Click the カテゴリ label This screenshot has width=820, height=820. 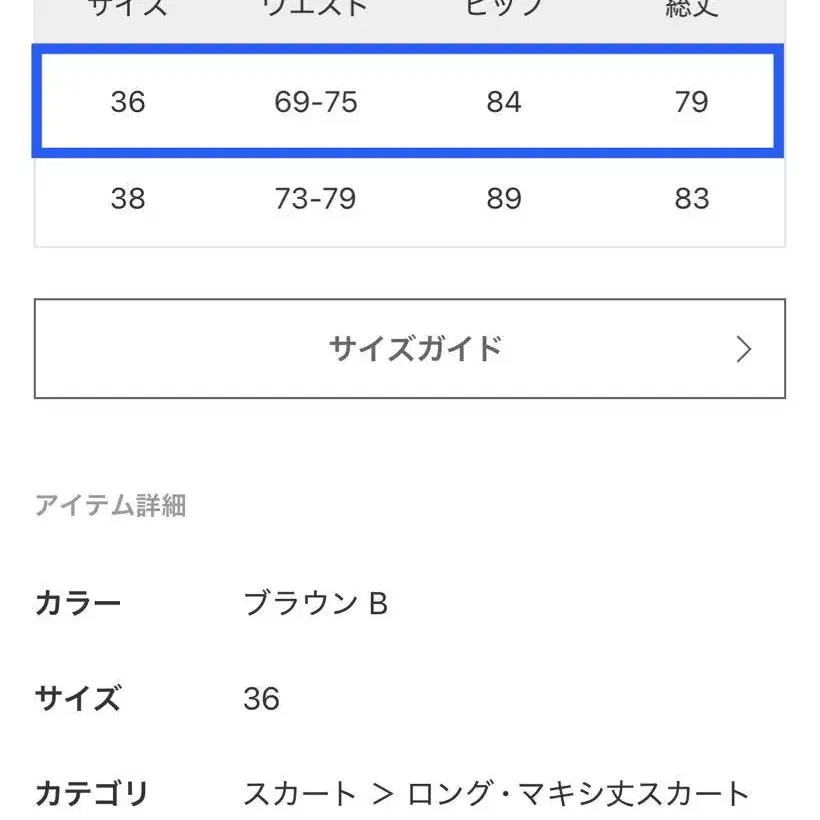pos(92,795)
